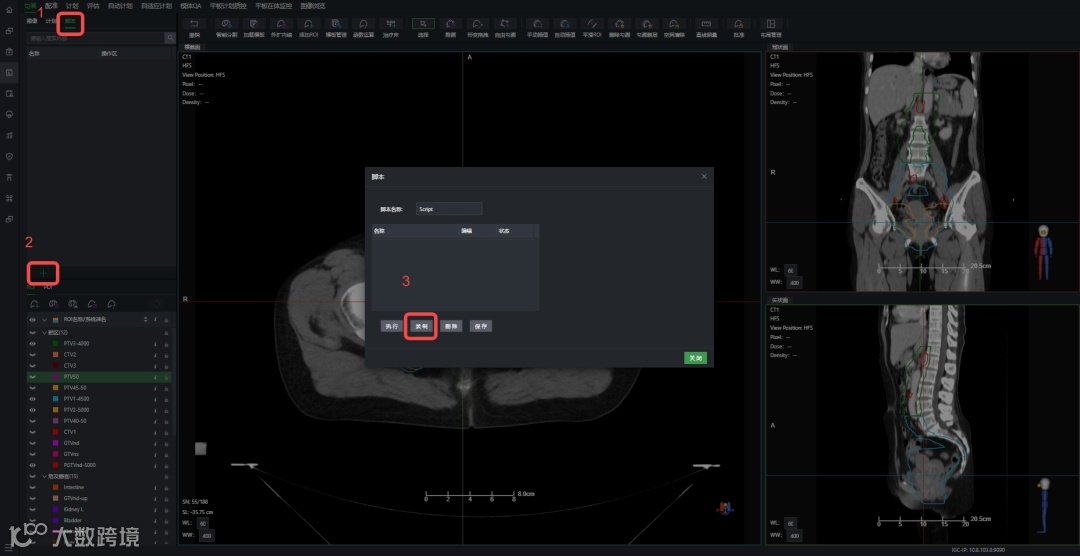
Task: Click the 执行 execute button in script dialog
Action: click(391, 327)
